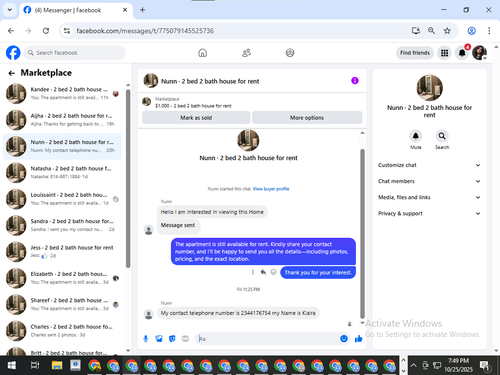Screen dimensions: 500x375
Task: Choose a GIF icon in composer
Action: click(x=185, y=339)
